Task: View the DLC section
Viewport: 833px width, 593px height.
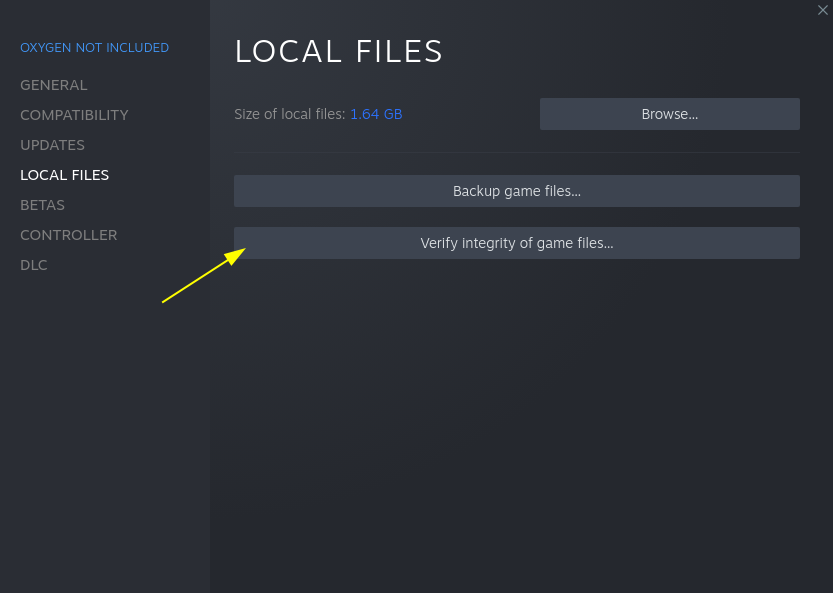Action: tap(34, 265)
